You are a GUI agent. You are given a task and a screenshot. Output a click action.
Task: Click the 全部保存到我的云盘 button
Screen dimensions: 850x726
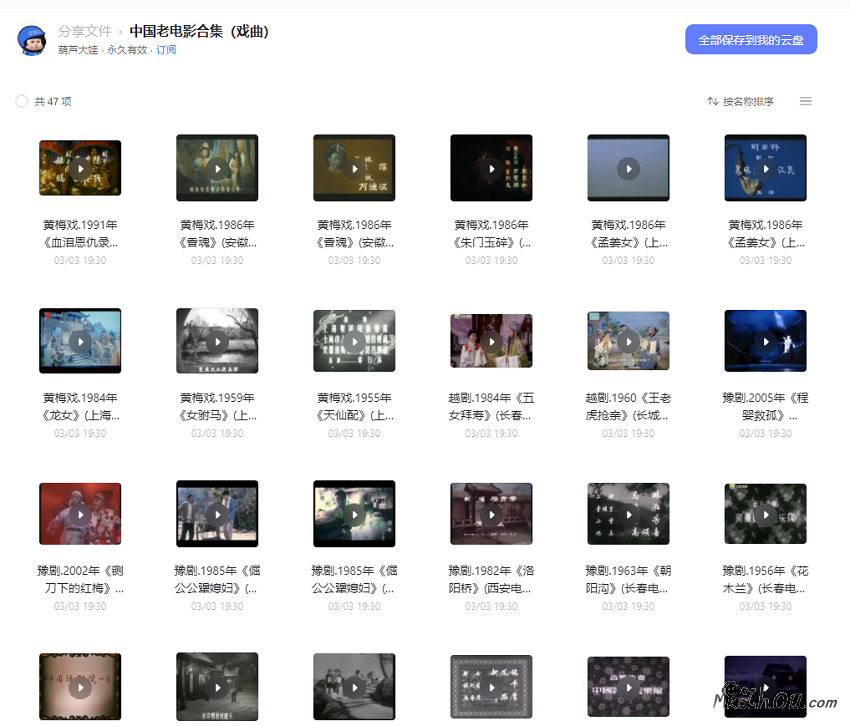pyautogui.click(x=749, y=39)
